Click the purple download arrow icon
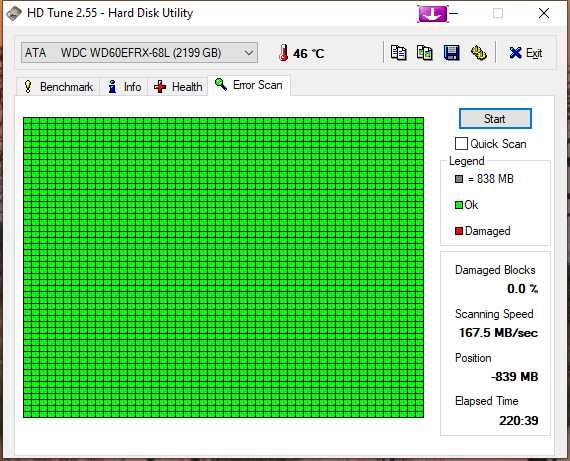 click(432, 14)
